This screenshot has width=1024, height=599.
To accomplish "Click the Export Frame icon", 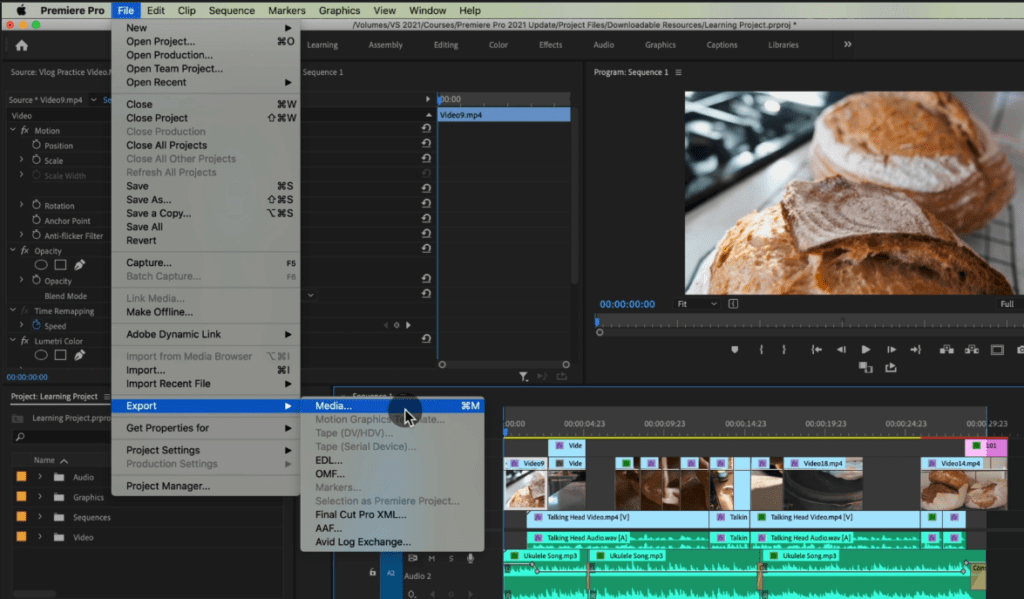I will point(1021,350).
